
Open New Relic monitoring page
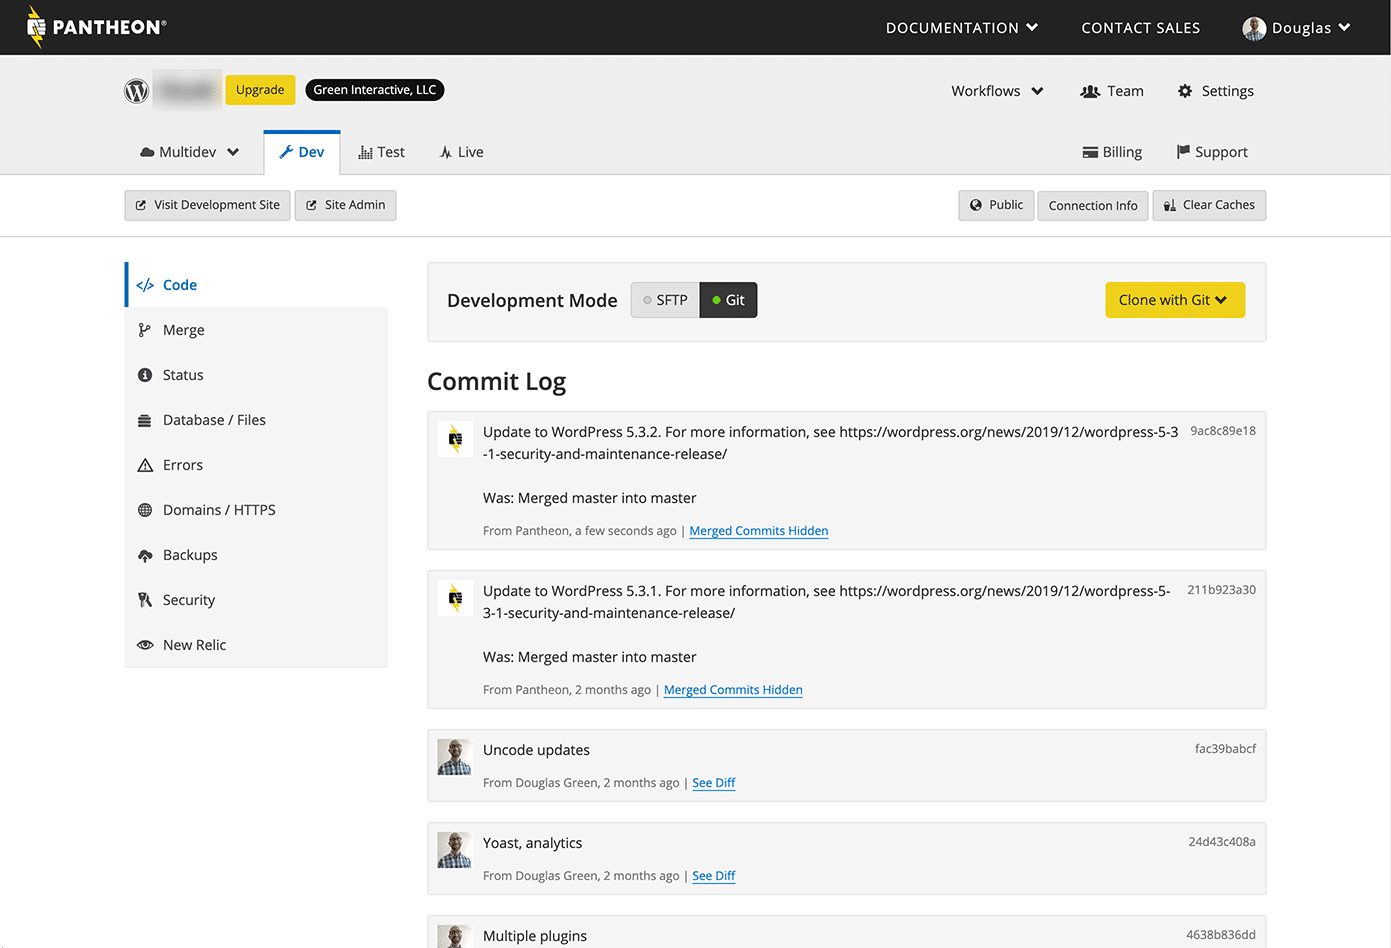click(x=194, y=645)
